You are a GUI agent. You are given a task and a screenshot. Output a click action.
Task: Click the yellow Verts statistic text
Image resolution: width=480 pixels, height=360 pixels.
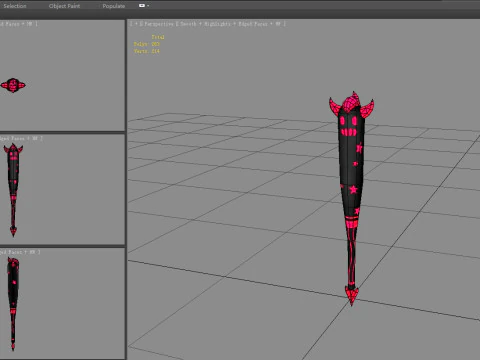[147, 51]
